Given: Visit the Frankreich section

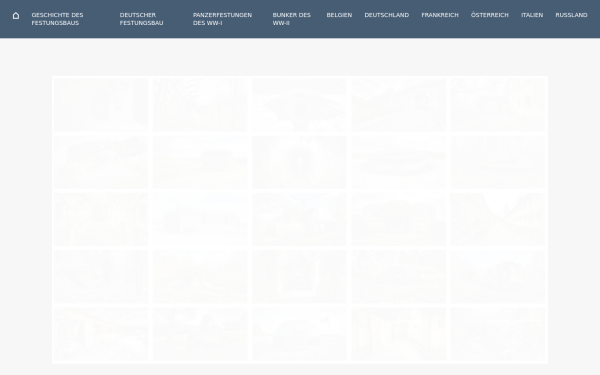Looking at the screenshot, I should pos(440,15).
